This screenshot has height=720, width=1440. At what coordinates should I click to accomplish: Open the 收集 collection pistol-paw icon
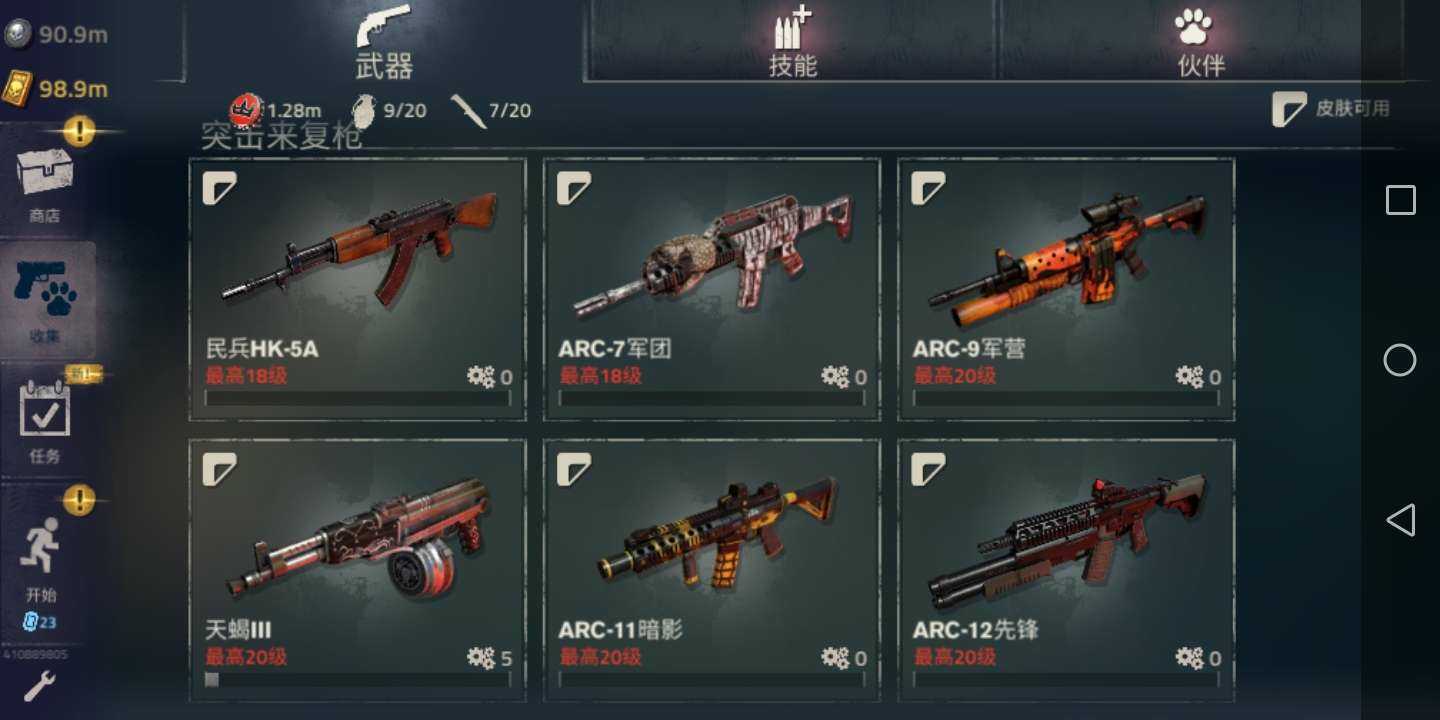pyautogui.click(x=46, y=288)
